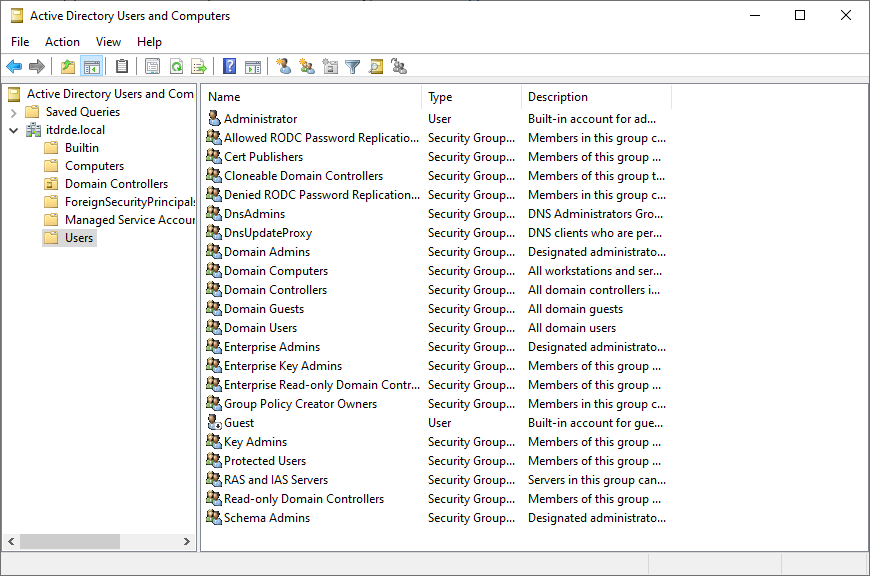Click the funnel Filter Options icon
Viewport: 870px width, 576px height.
(353, 67)
